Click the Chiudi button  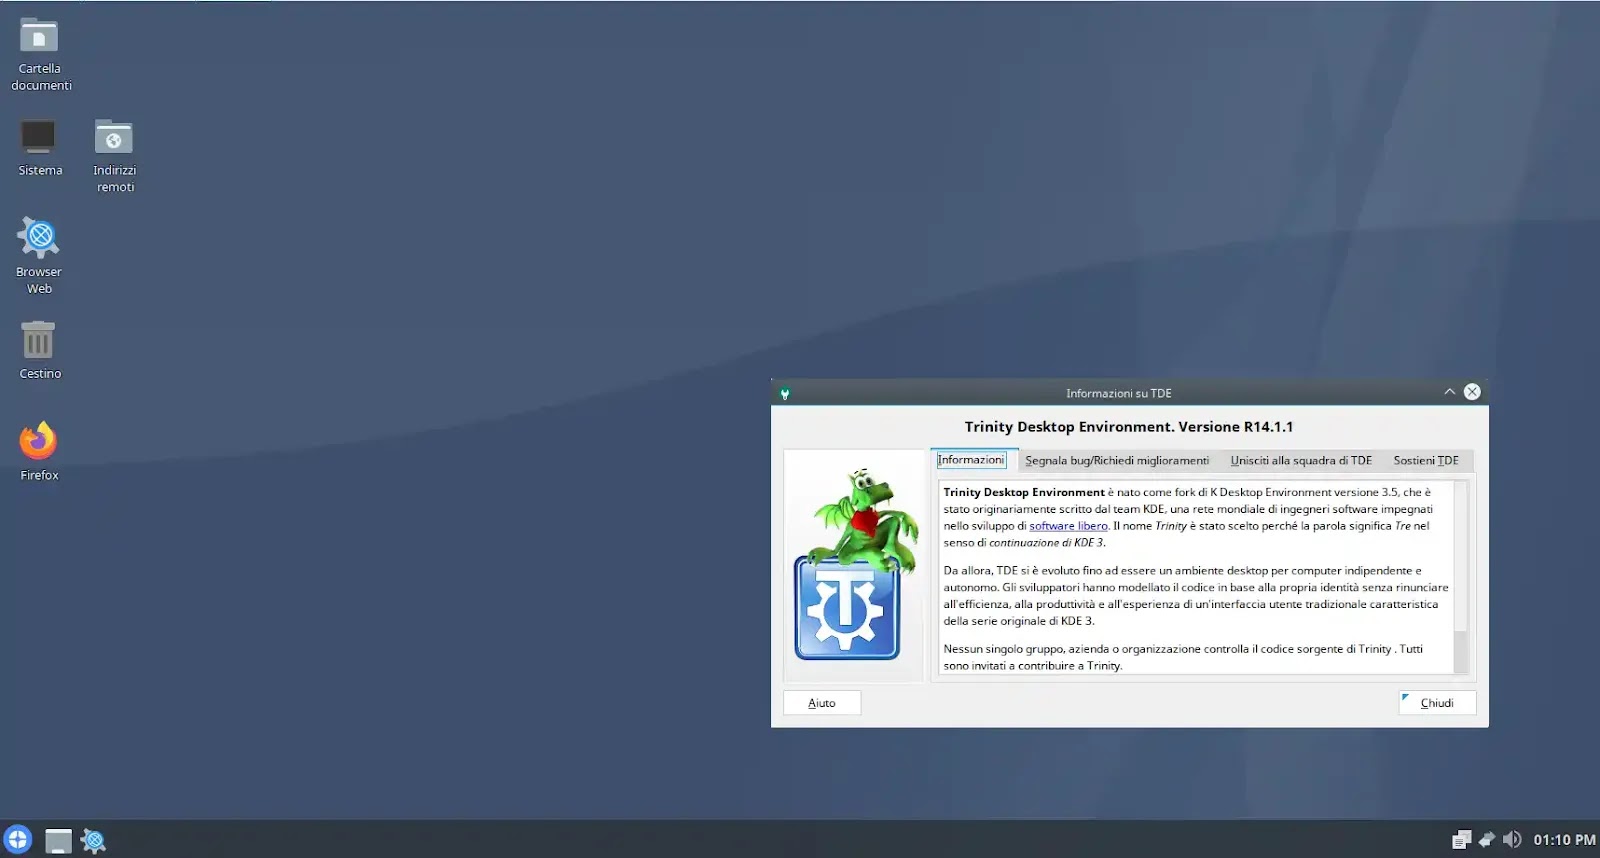(x=1437, y=703)
